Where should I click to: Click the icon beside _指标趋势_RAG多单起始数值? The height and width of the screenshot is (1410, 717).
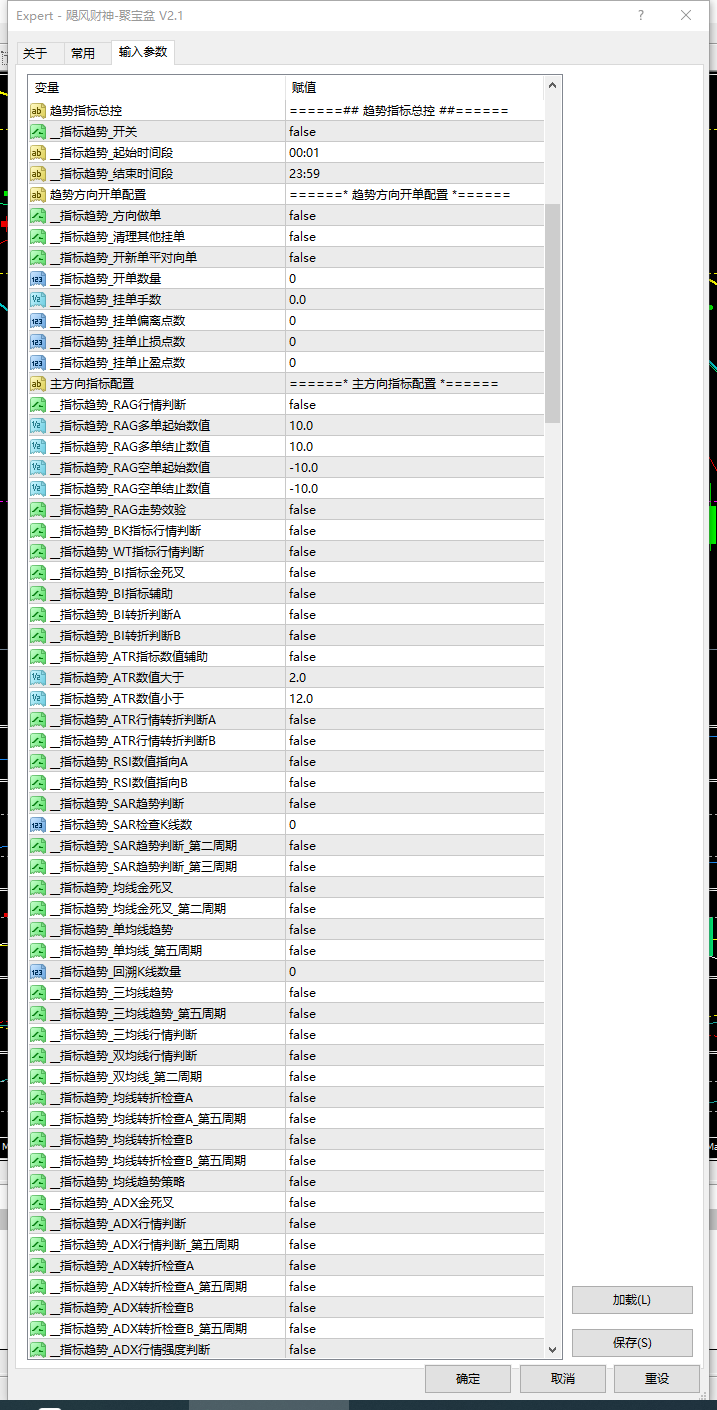point(37,426)
